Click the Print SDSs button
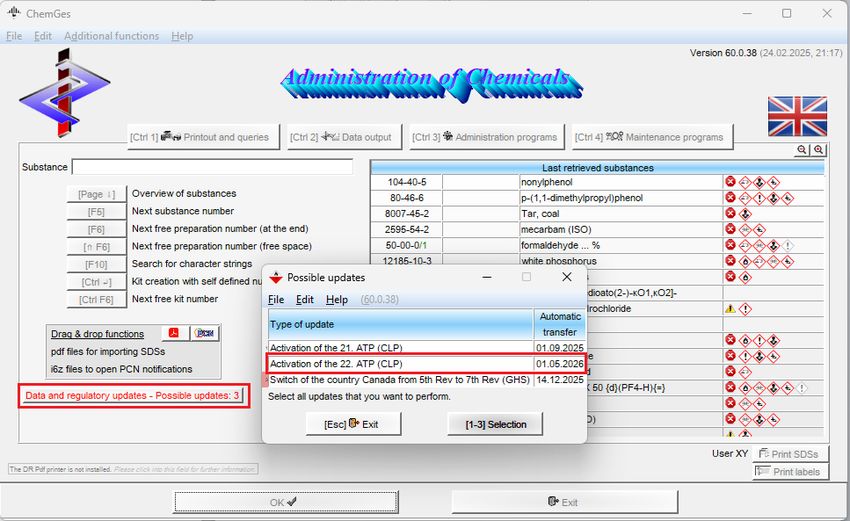850x521 pixels. pos(790,454)
